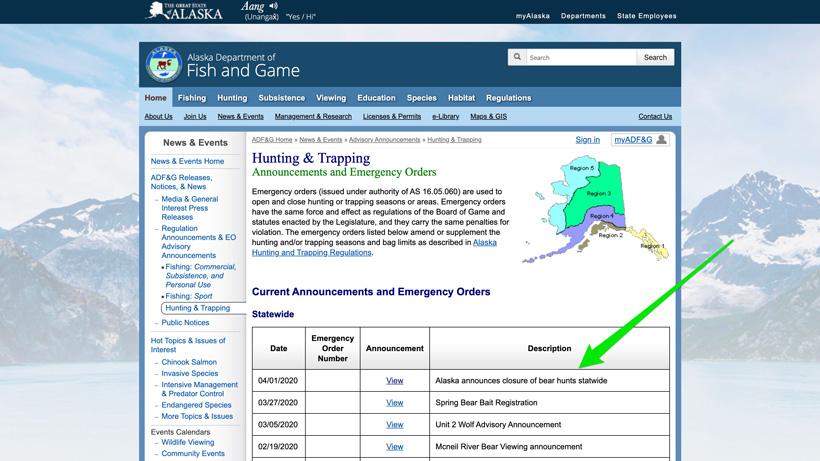820x461 pixels.
Task: Select the Regulations tab
Action: (508, 98)
